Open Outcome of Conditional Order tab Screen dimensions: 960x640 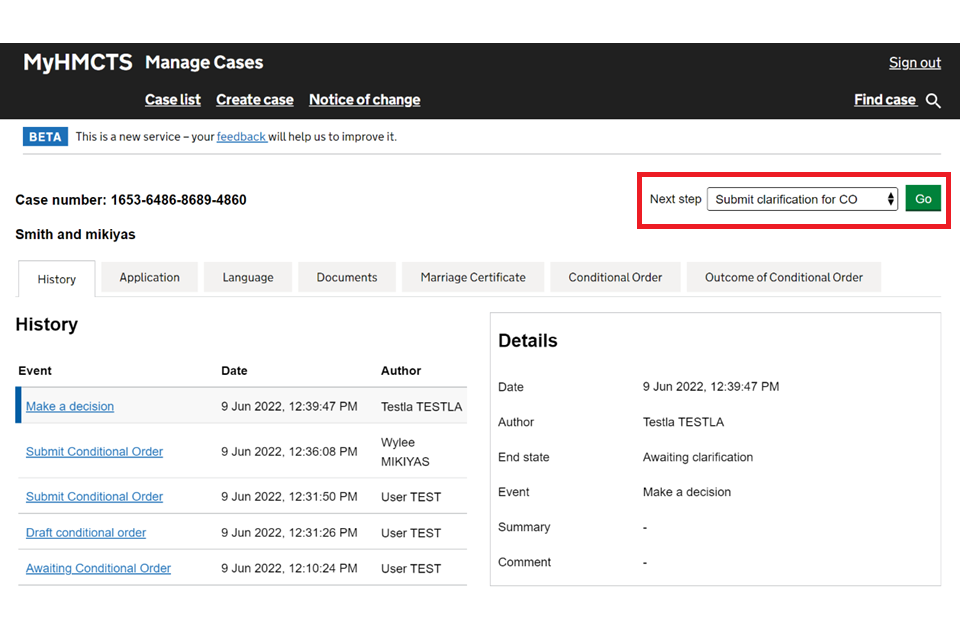click(783, 278)
